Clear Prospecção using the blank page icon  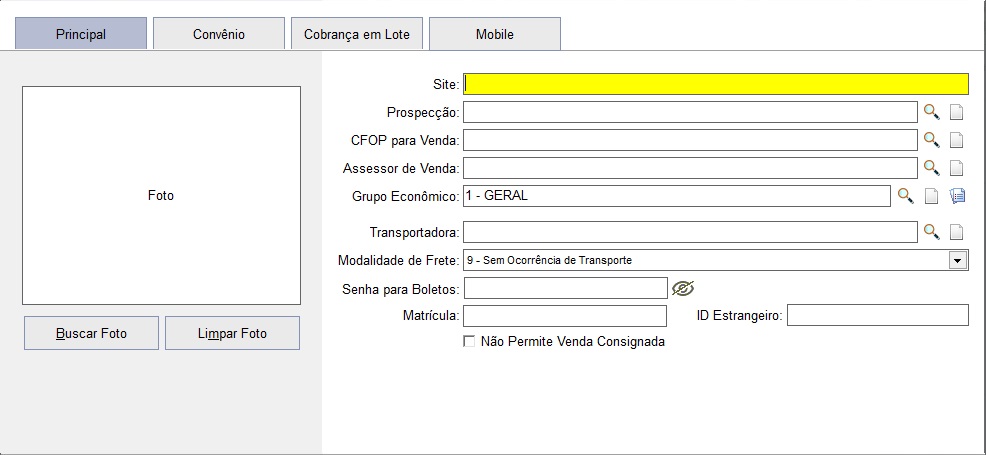click(x=956, y=112)
